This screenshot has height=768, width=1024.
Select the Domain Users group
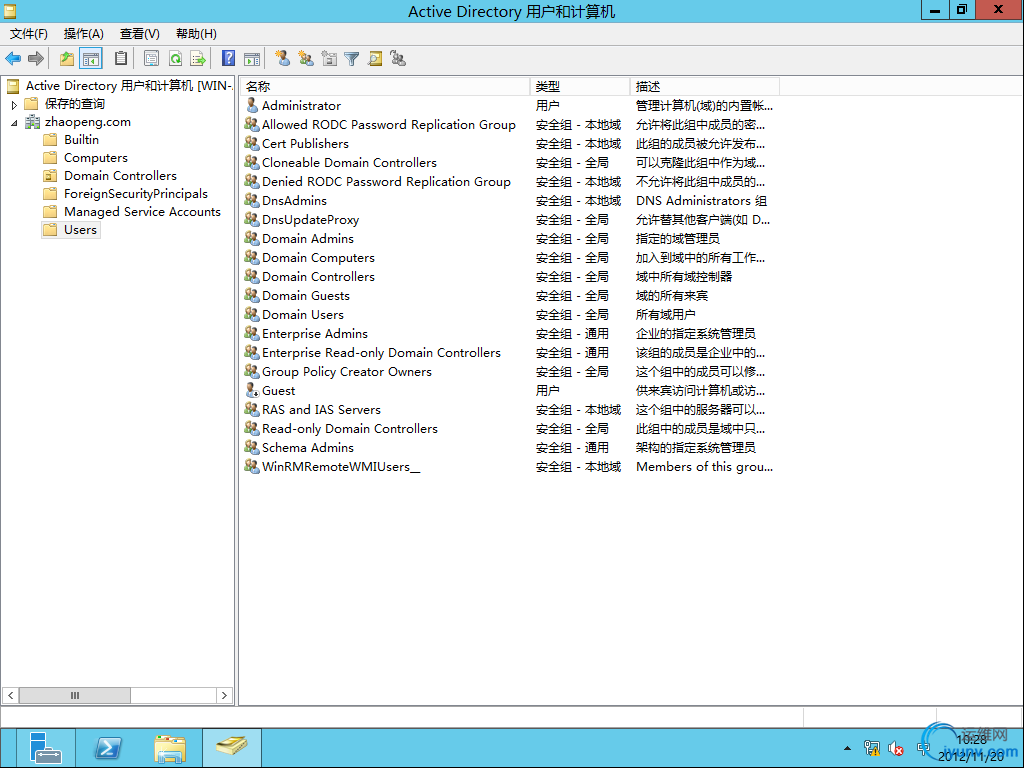click(x=302, y=315)
